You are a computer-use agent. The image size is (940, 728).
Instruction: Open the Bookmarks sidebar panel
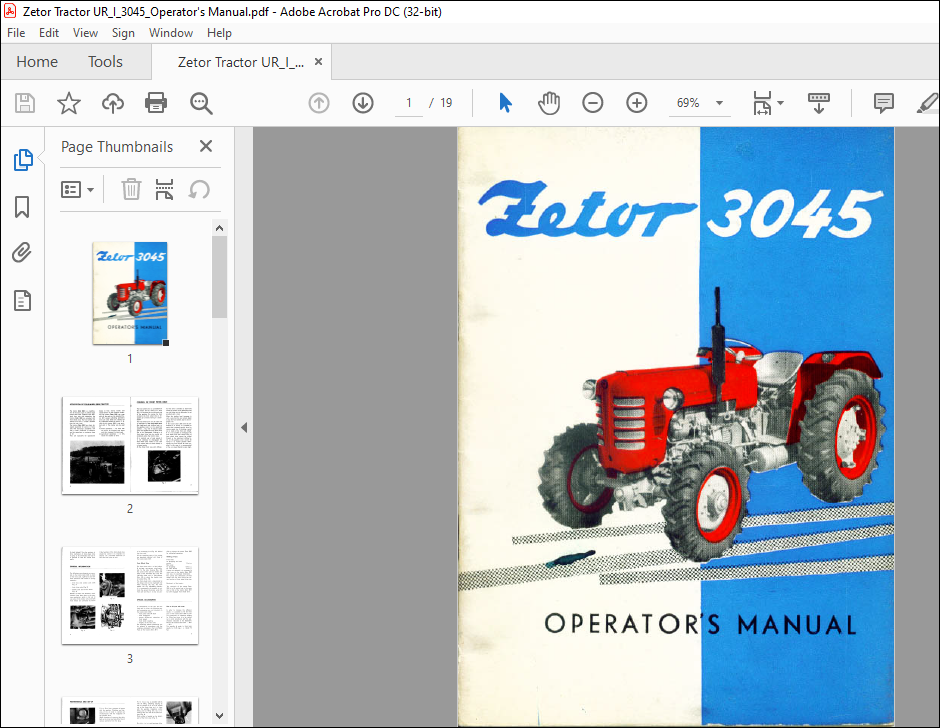[x=22, y=207]
